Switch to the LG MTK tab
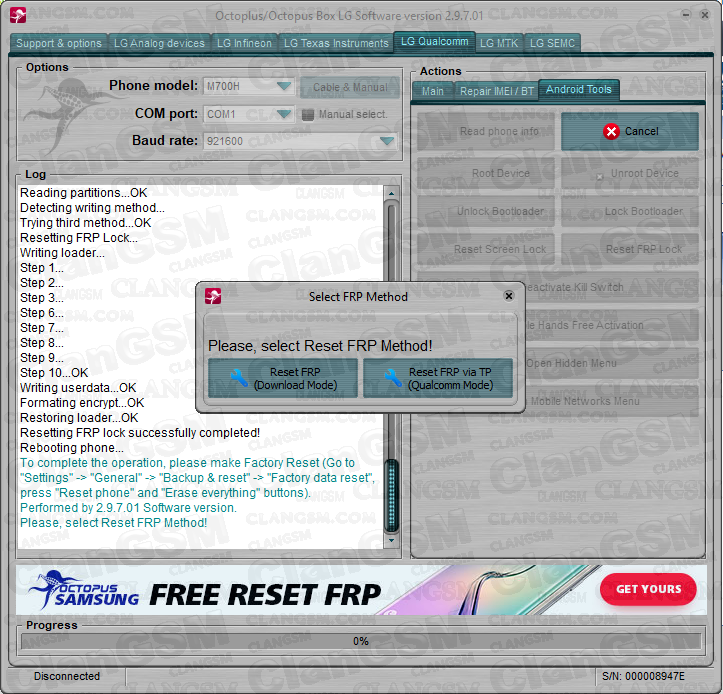723x694 pixels. [x=499, y=43]
